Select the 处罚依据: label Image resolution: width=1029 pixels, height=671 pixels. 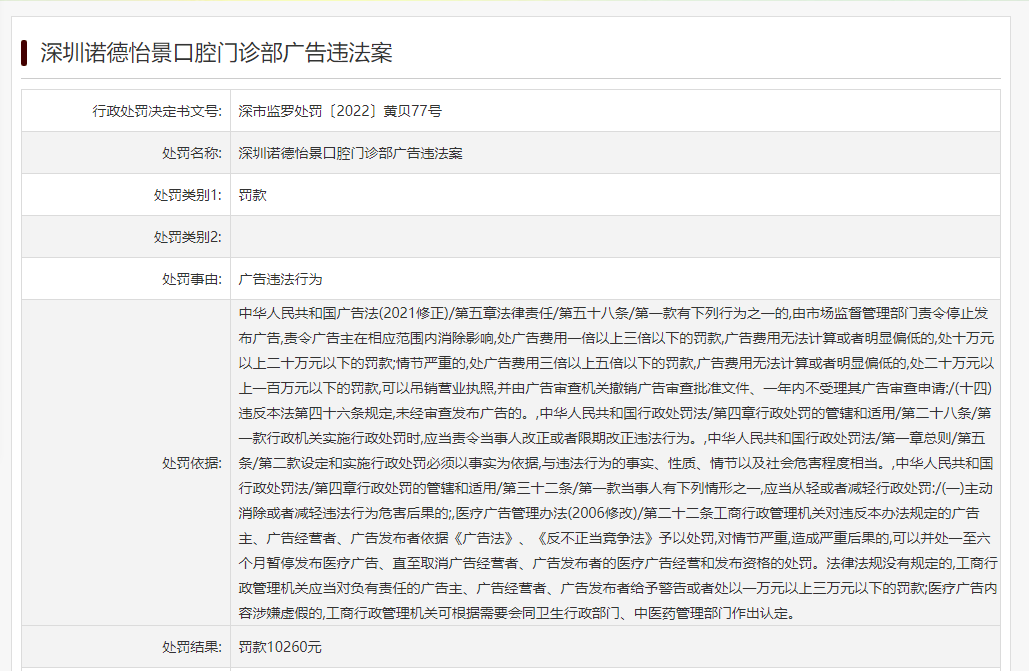point(192,463)
